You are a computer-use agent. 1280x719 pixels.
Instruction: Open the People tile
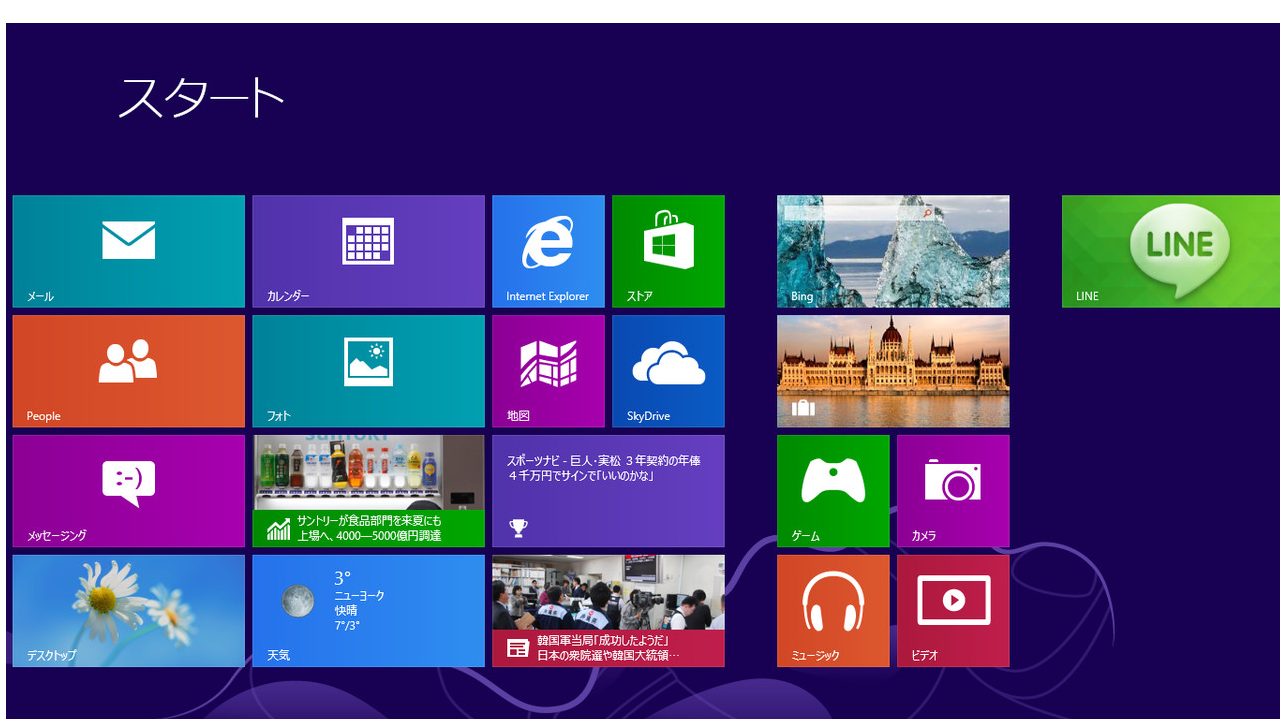pyautogui.click(x=128, y=371)
